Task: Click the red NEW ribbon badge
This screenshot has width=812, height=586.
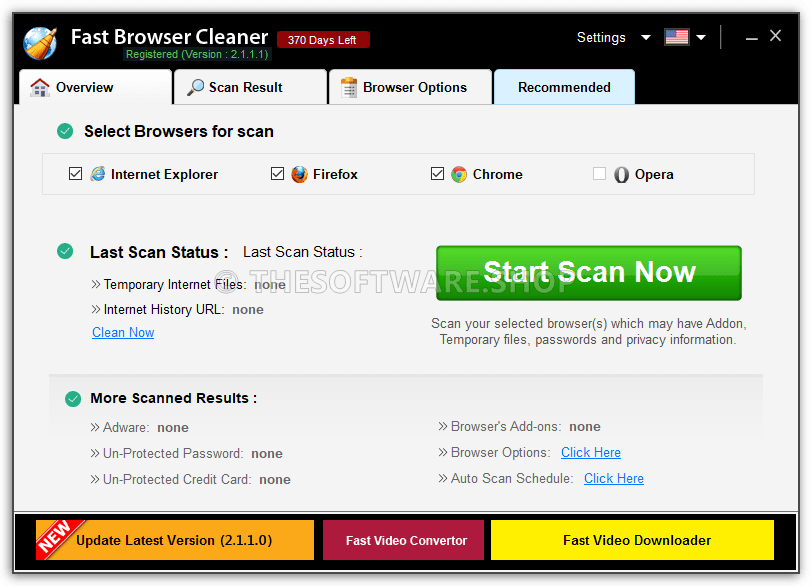Action: (56, 538)
